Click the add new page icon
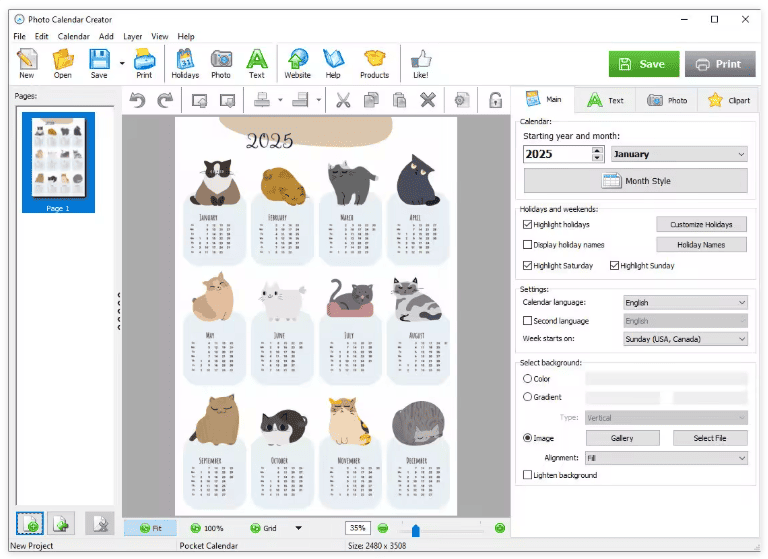The height and width of the screenshot is (559, 768). pyautogui.click(x=30, y=523)
